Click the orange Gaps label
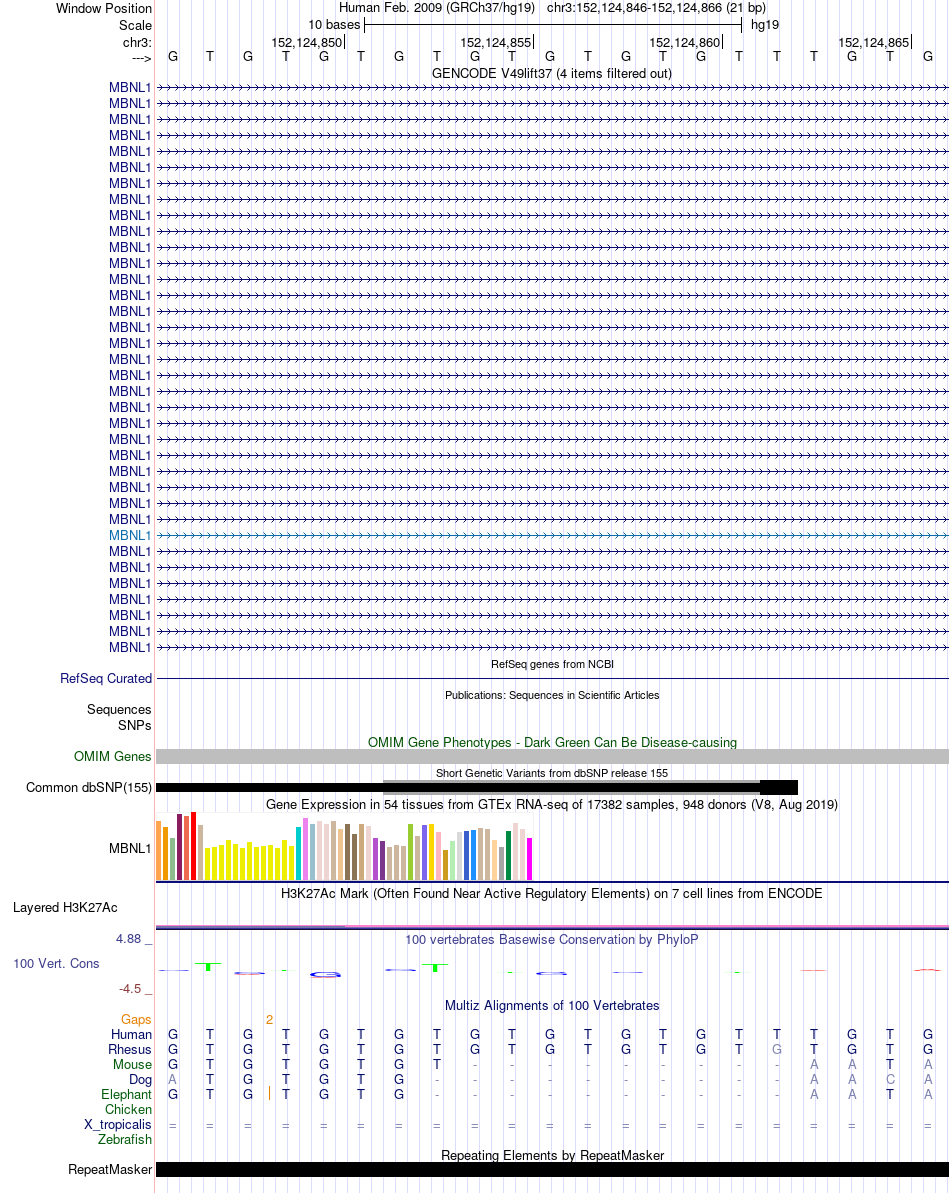The image size is (950, 1193). pos(136,1020)
